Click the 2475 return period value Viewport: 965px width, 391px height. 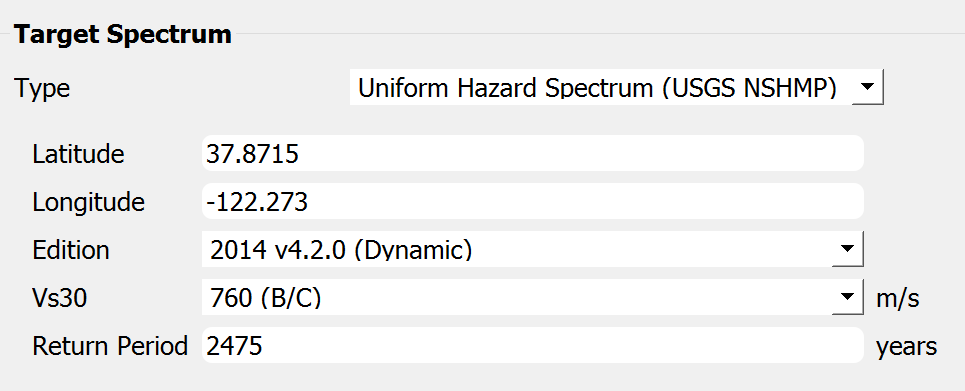point(234,346)
